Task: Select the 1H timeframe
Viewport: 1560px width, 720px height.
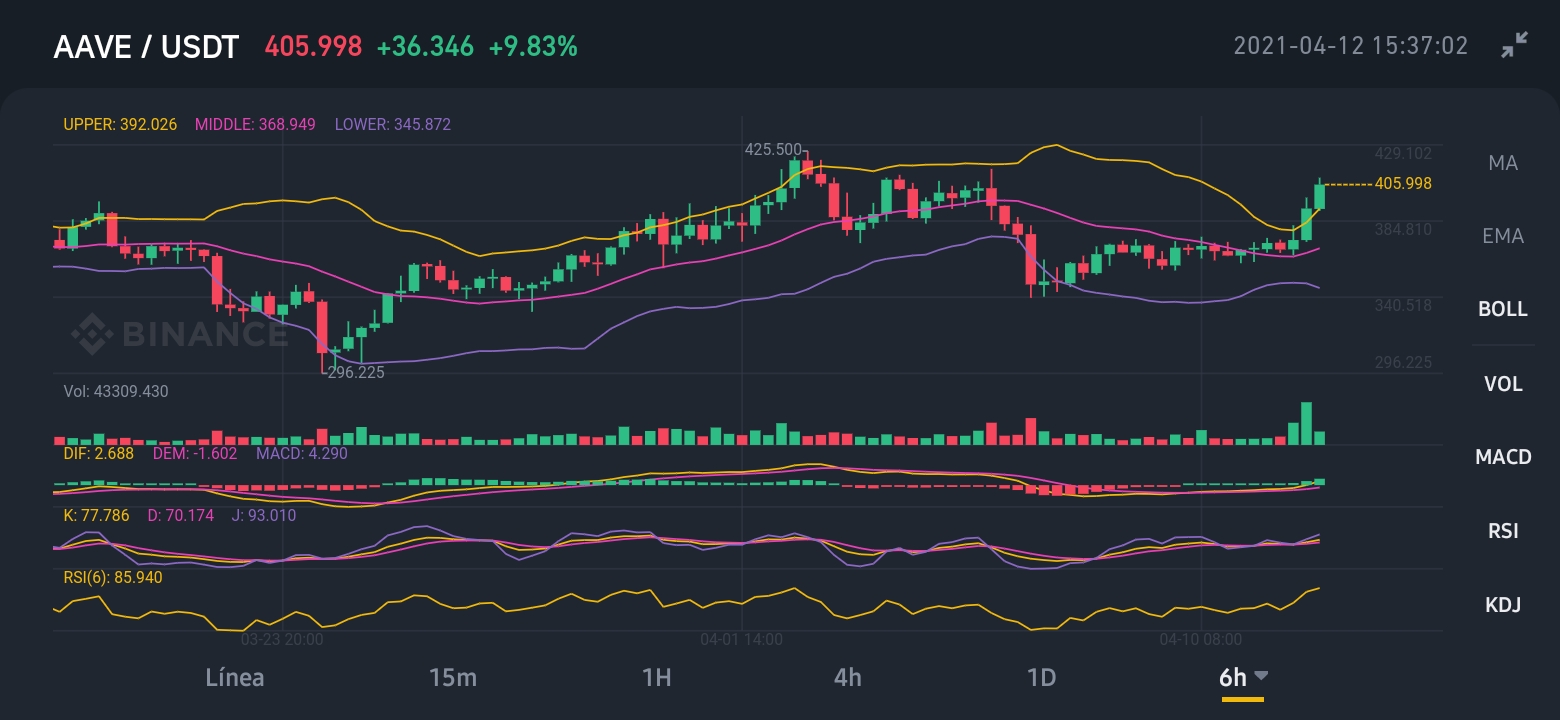Action: coord(656,677)
